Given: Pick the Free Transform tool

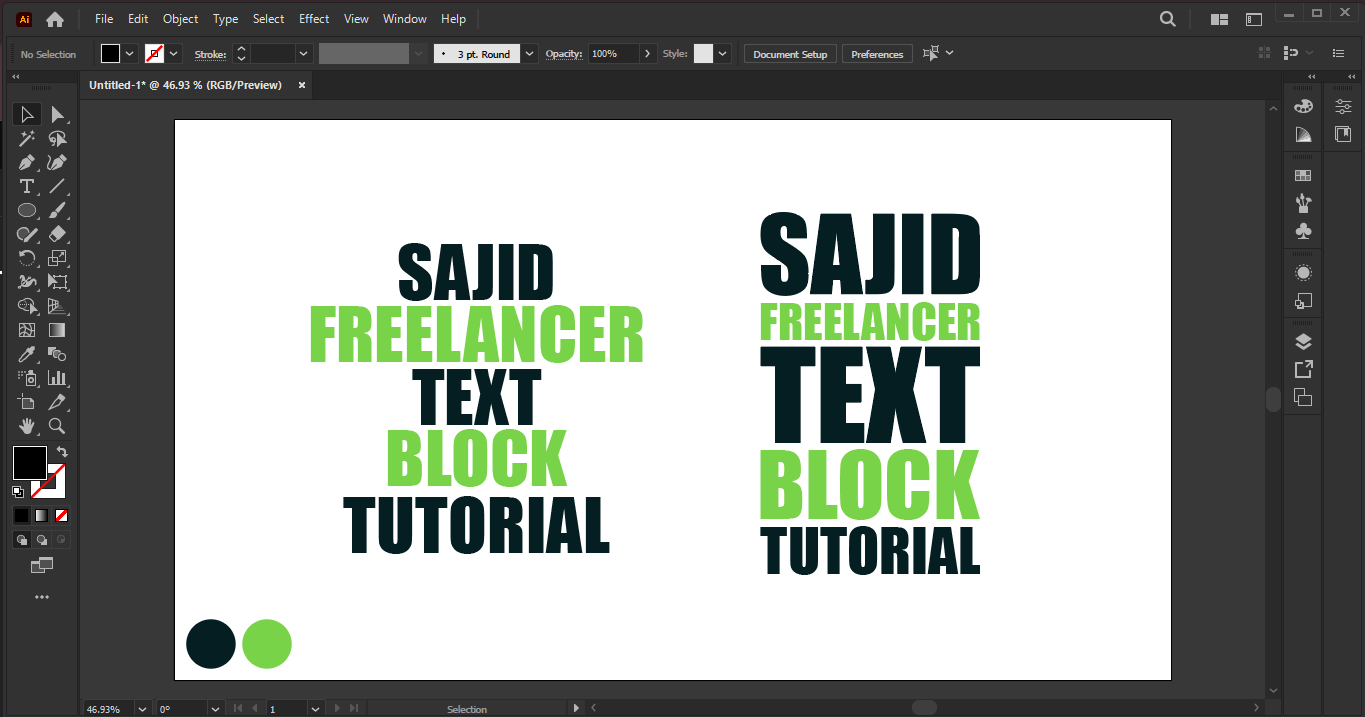Looking at the screenshot, I should tap(57, 282).
